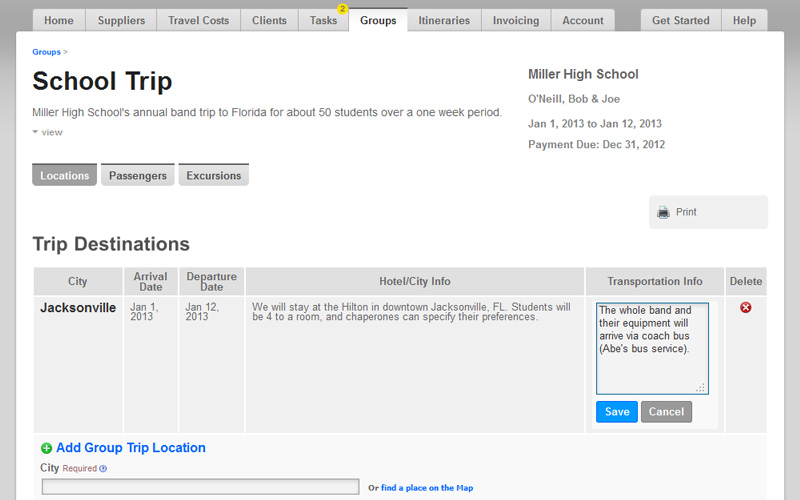Click the red delete icon for Jacksonville
This screenshot has width=800, height=500.
click(745, 307)
